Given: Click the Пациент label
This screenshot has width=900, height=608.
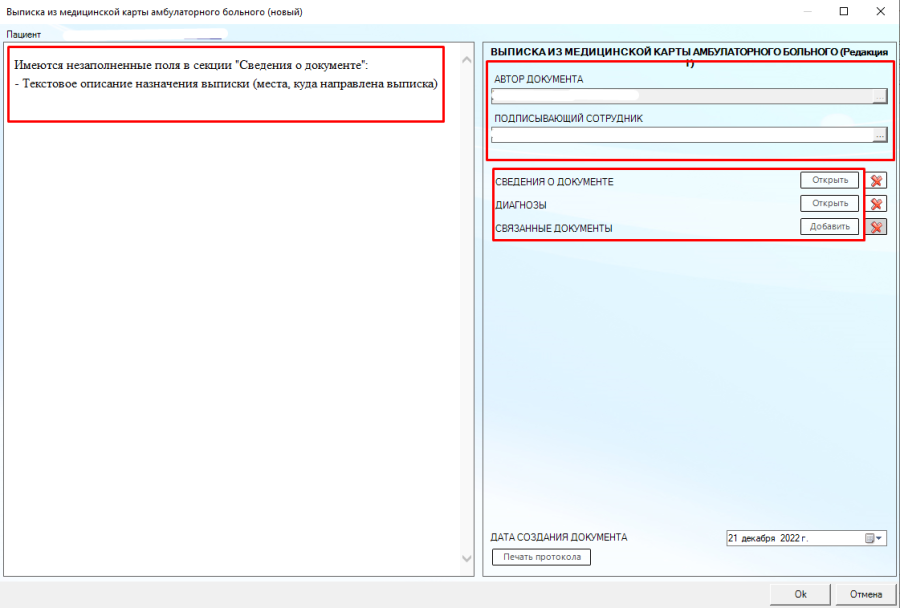Looking at the screenshot, I should tap(24, 34).
